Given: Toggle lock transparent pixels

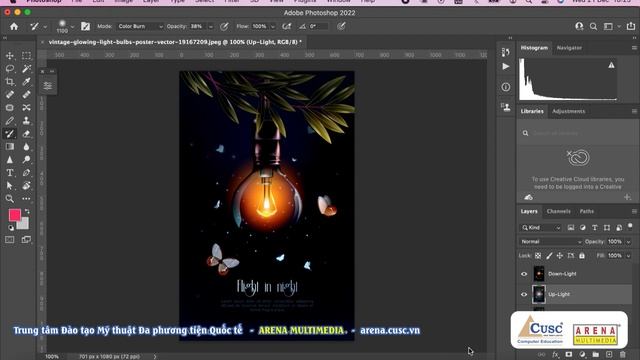Looking at the screenshot, I should tap(538, 256).
